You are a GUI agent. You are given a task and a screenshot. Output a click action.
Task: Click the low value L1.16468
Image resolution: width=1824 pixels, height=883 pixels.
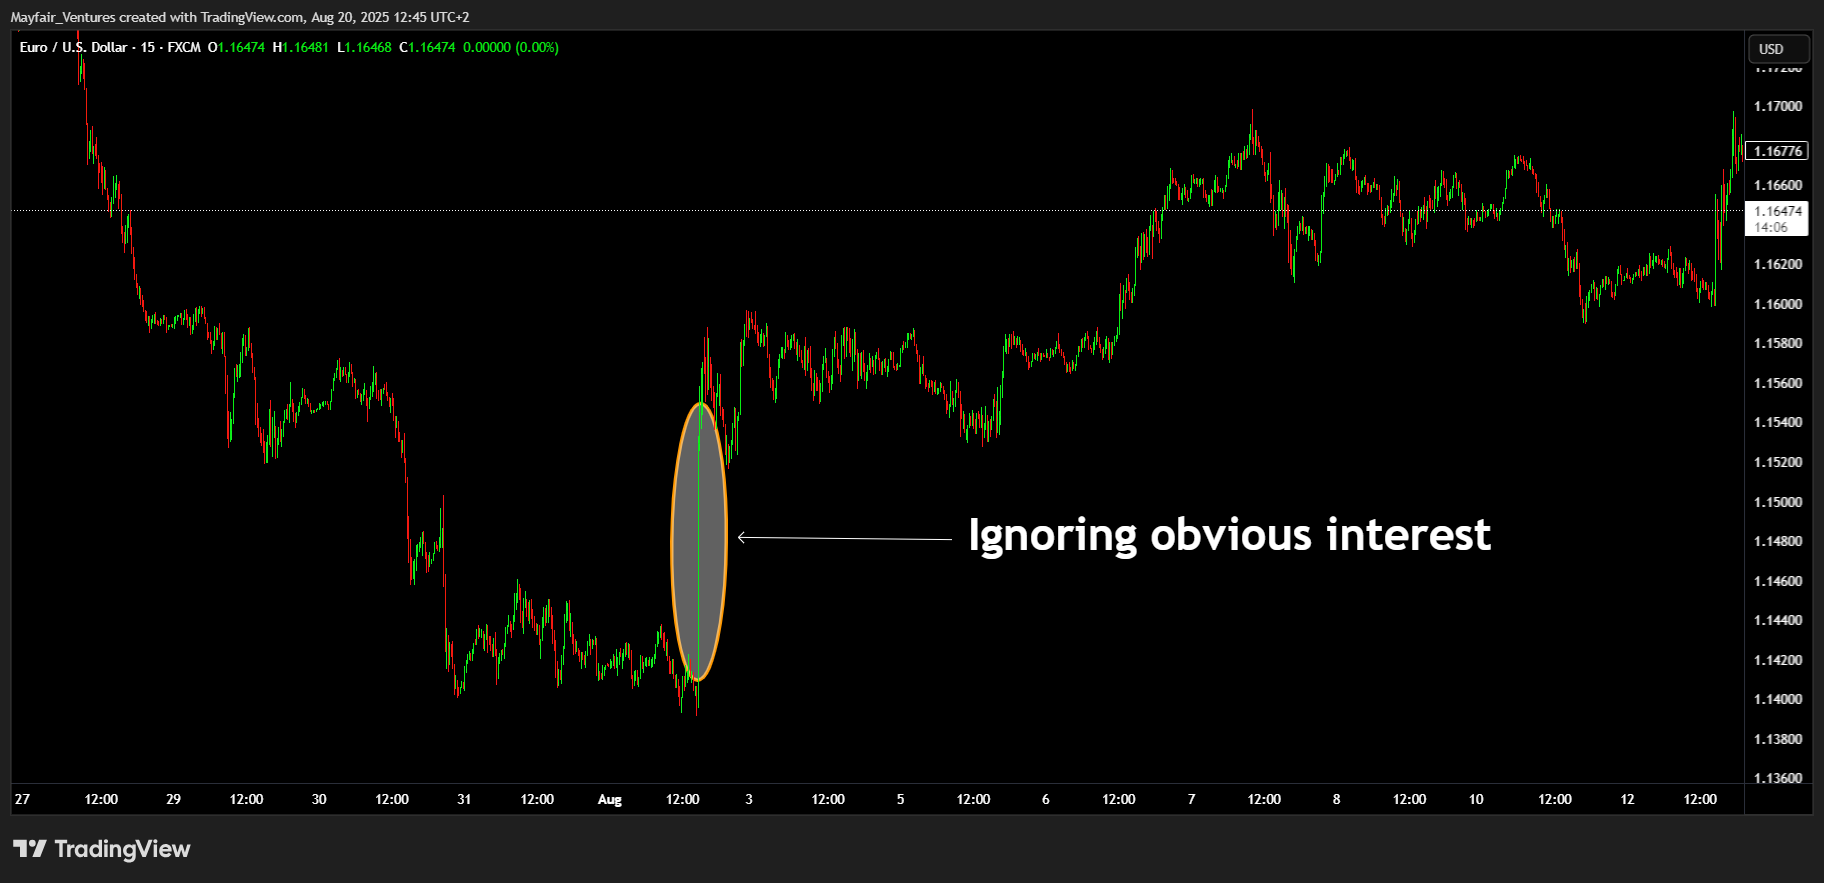click(364, 47)
